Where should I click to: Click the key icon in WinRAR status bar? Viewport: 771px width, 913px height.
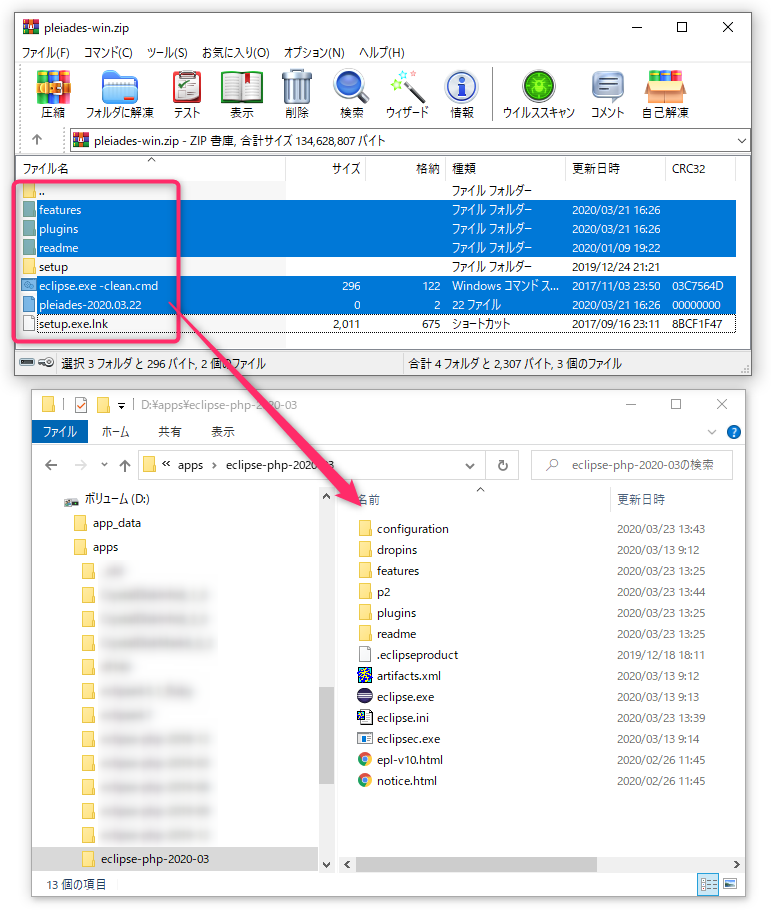tap(46, 362)
